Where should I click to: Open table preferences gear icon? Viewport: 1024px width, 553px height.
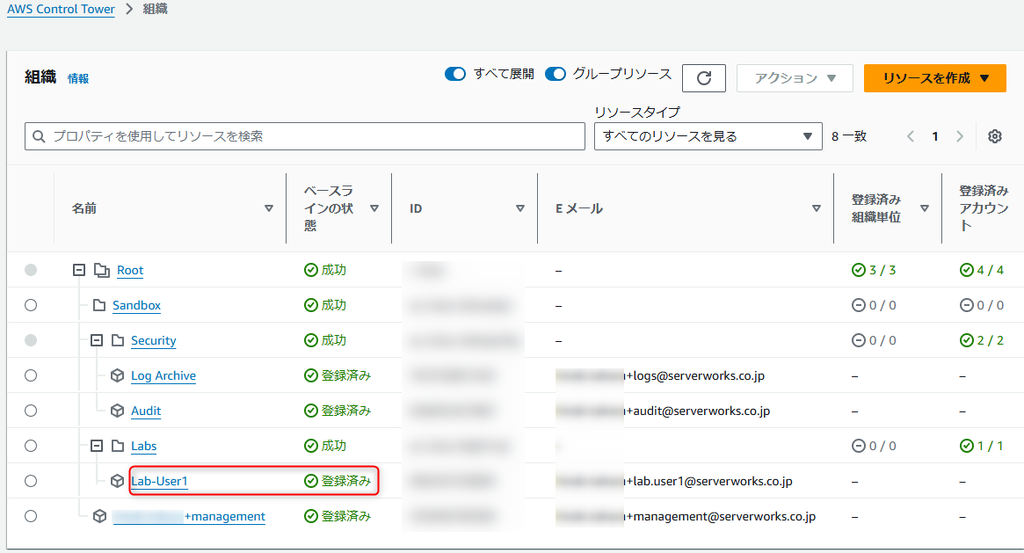point(995,136)
